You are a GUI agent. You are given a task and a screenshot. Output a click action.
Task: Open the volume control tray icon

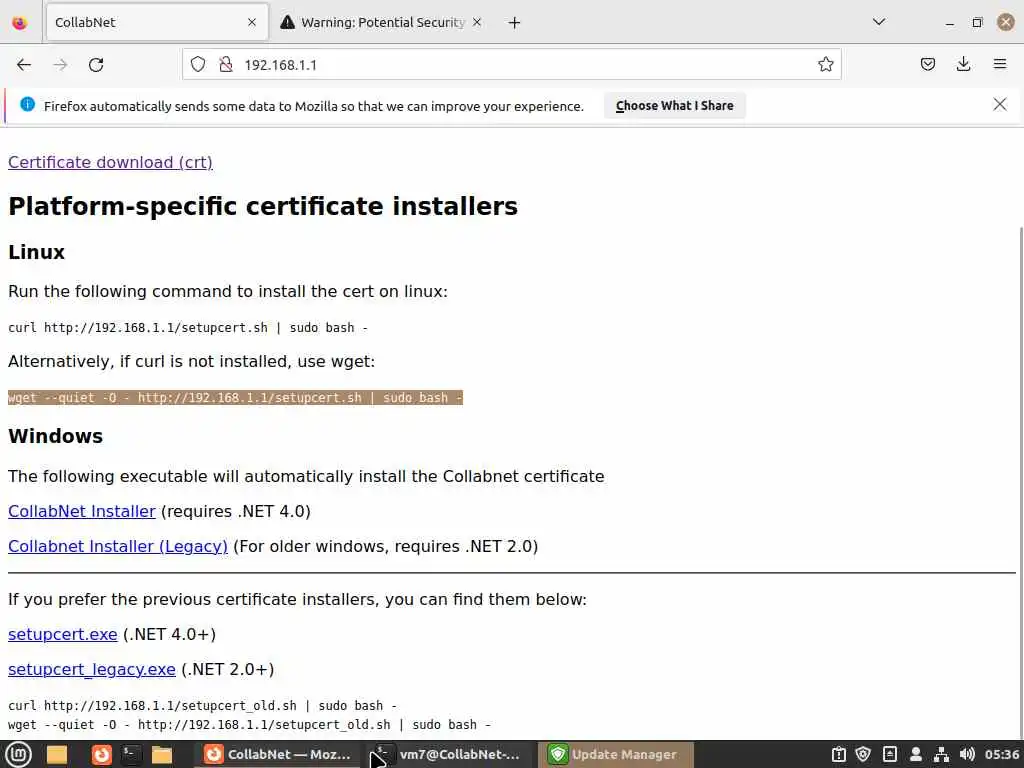click(x=967, y=754)
